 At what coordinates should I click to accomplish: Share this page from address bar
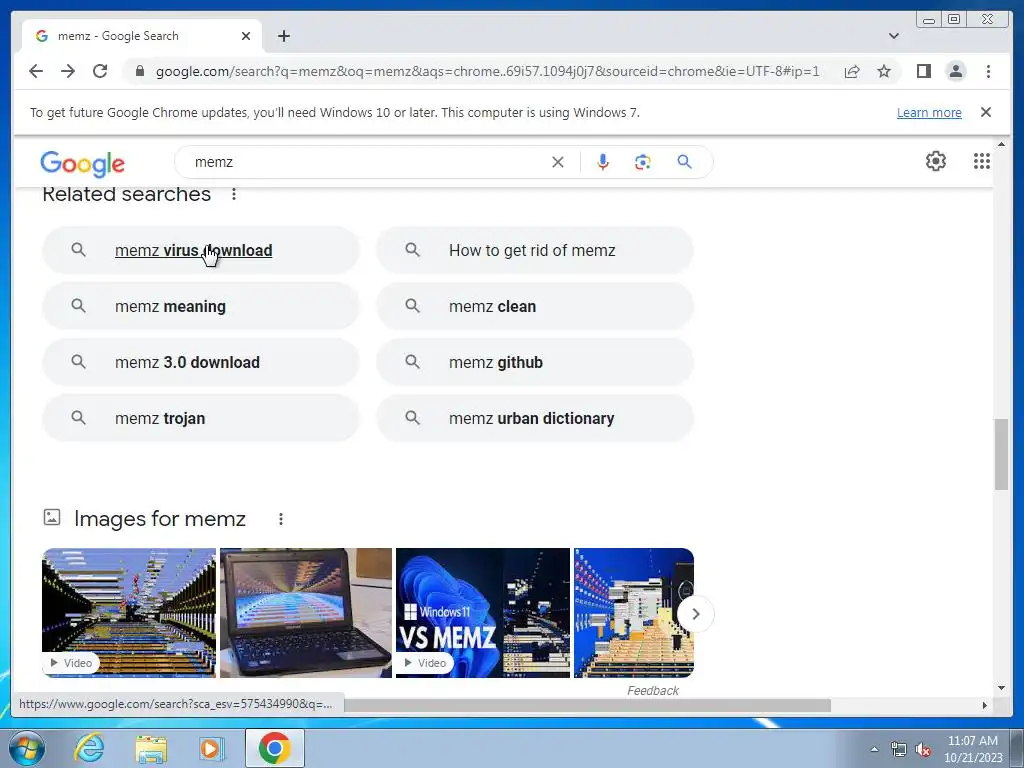[x=852, y=71]
